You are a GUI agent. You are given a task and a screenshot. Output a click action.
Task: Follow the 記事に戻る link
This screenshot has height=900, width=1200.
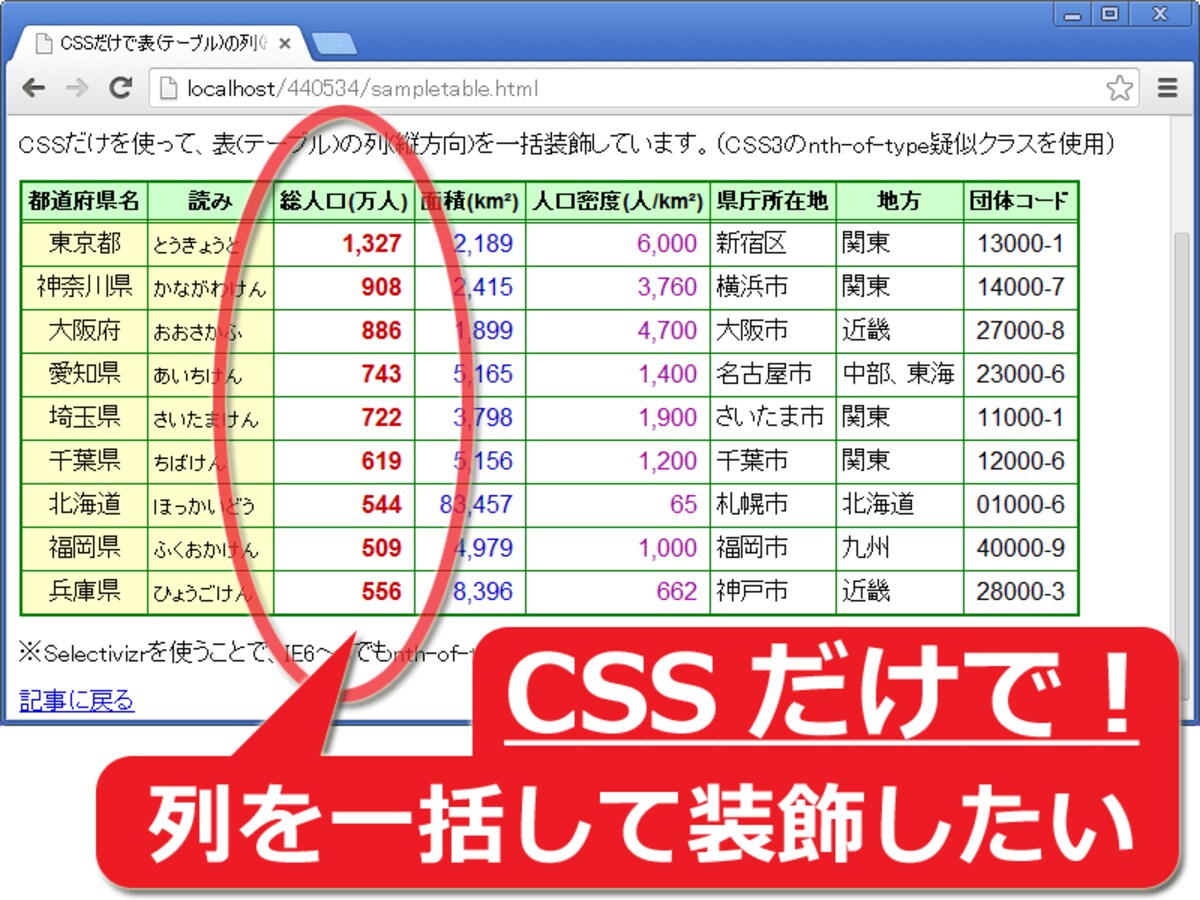(x=76, y=700)
